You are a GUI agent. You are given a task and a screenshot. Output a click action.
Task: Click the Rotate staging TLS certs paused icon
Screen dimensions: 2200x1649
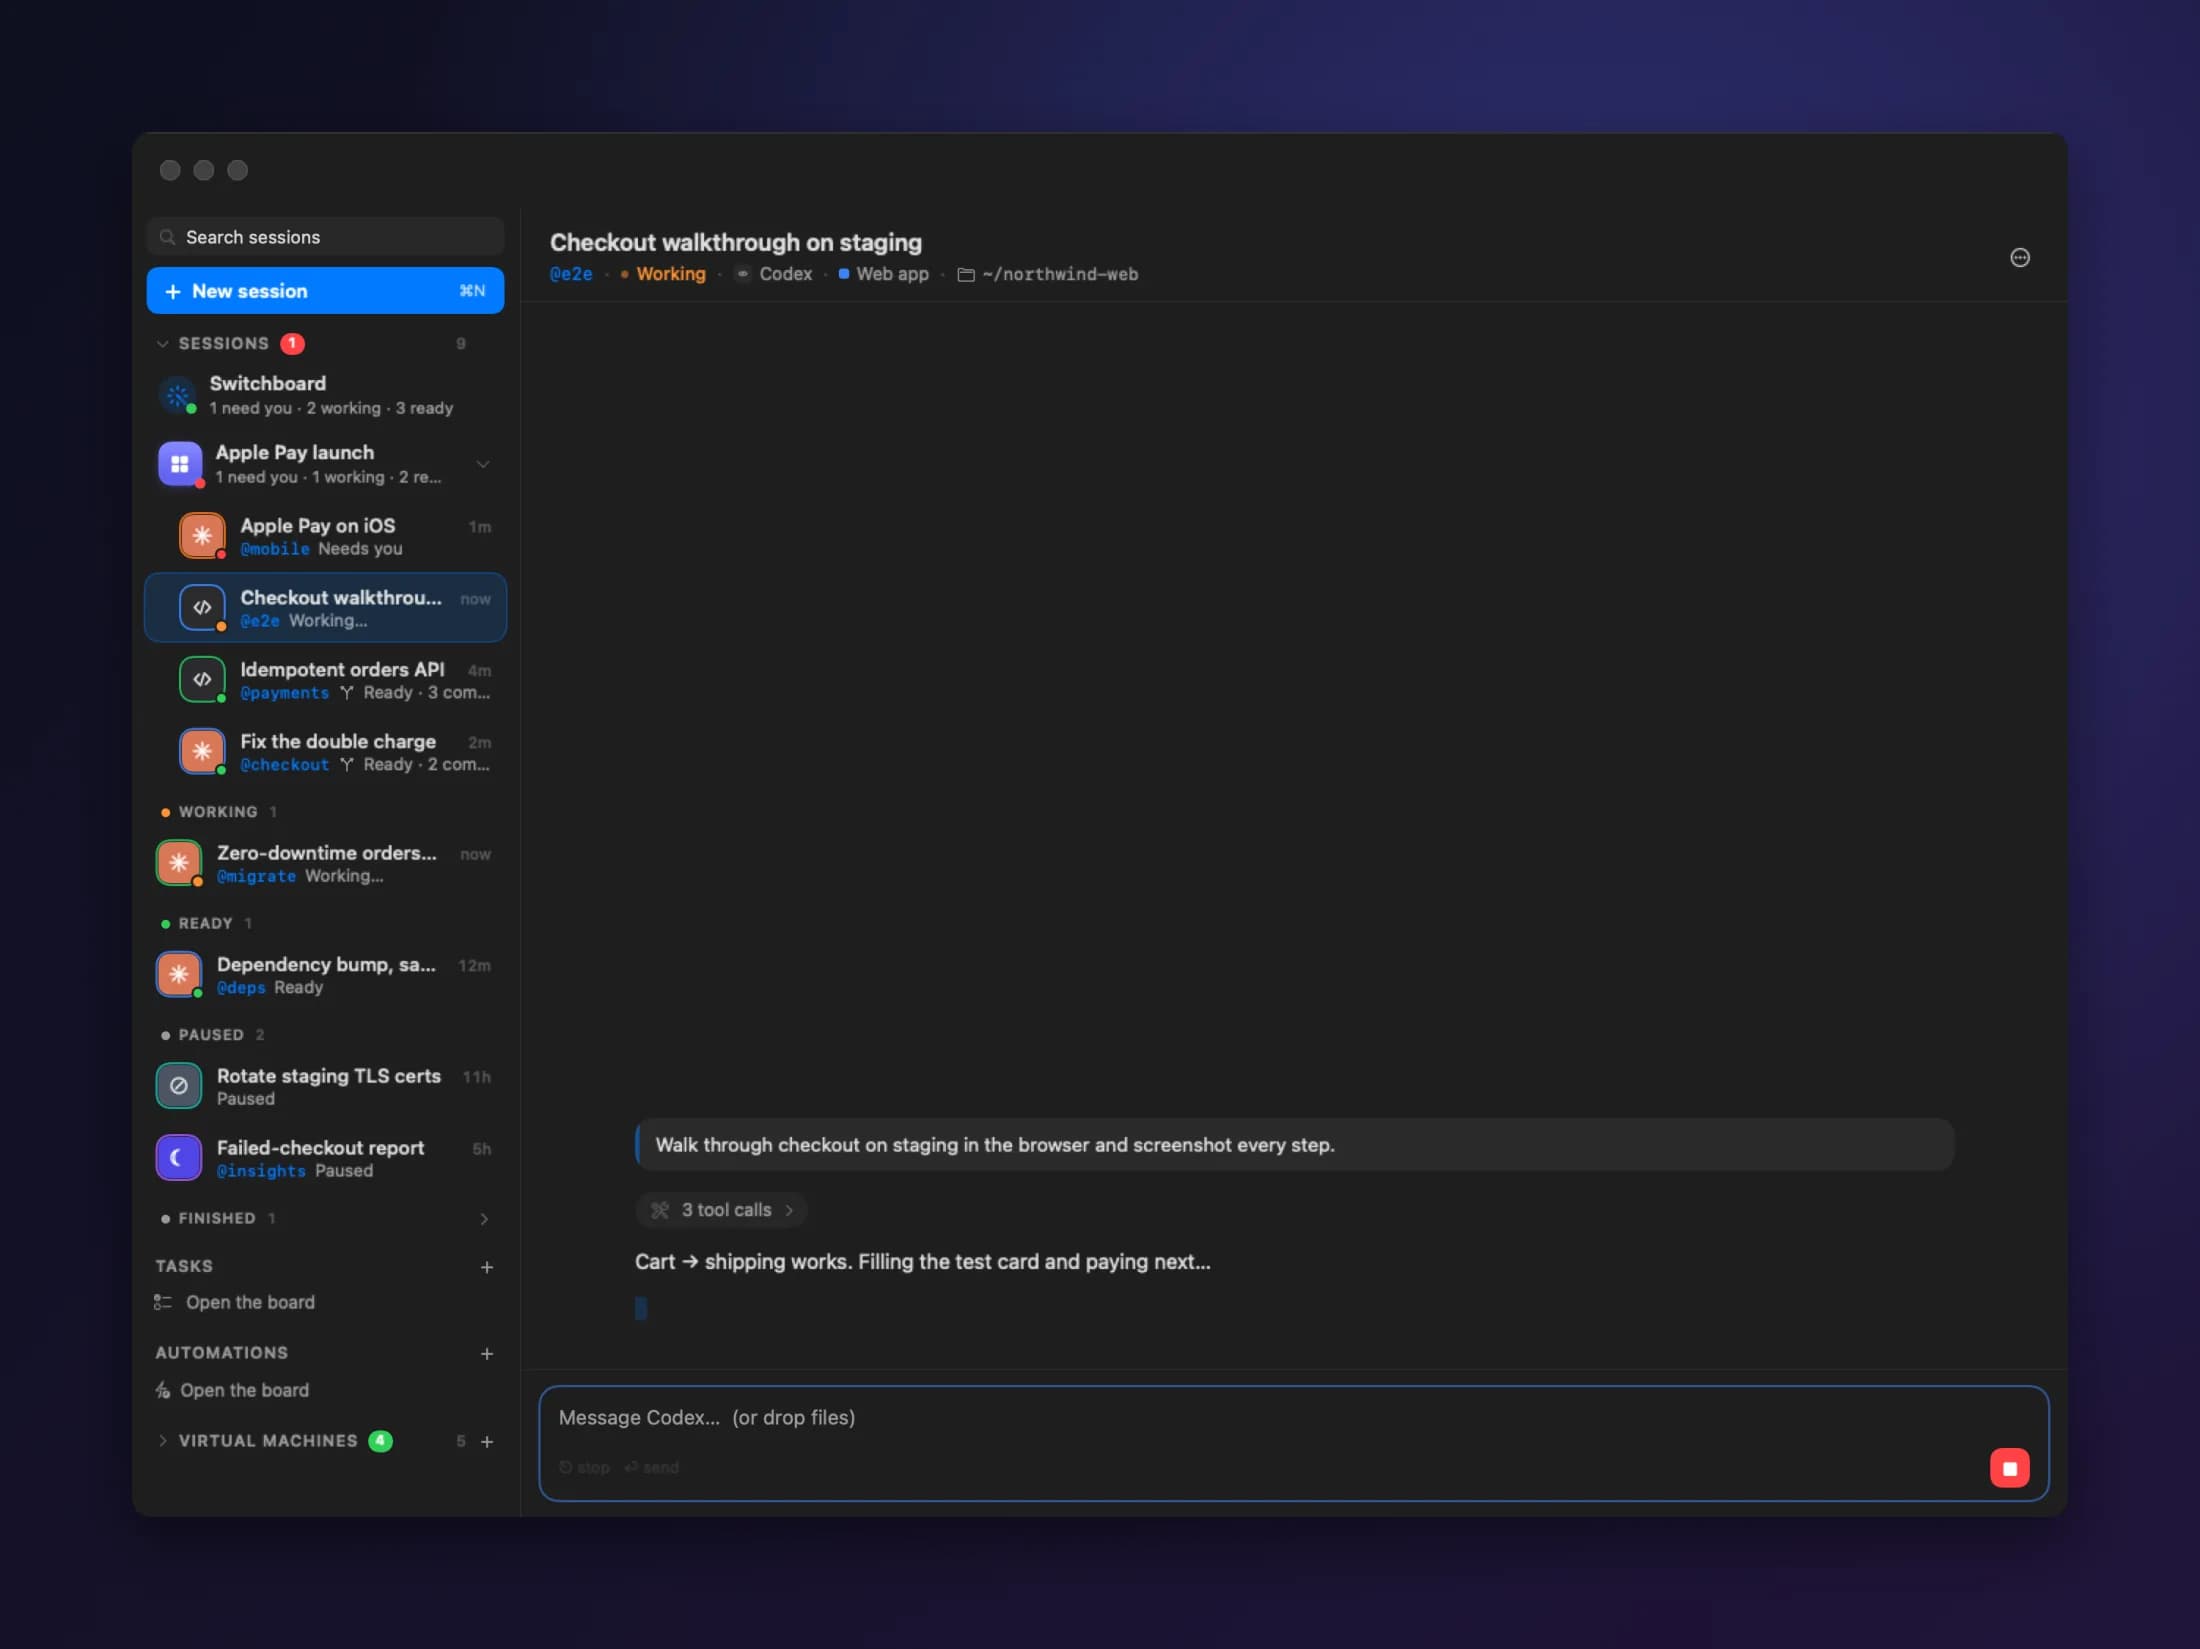179,1086
